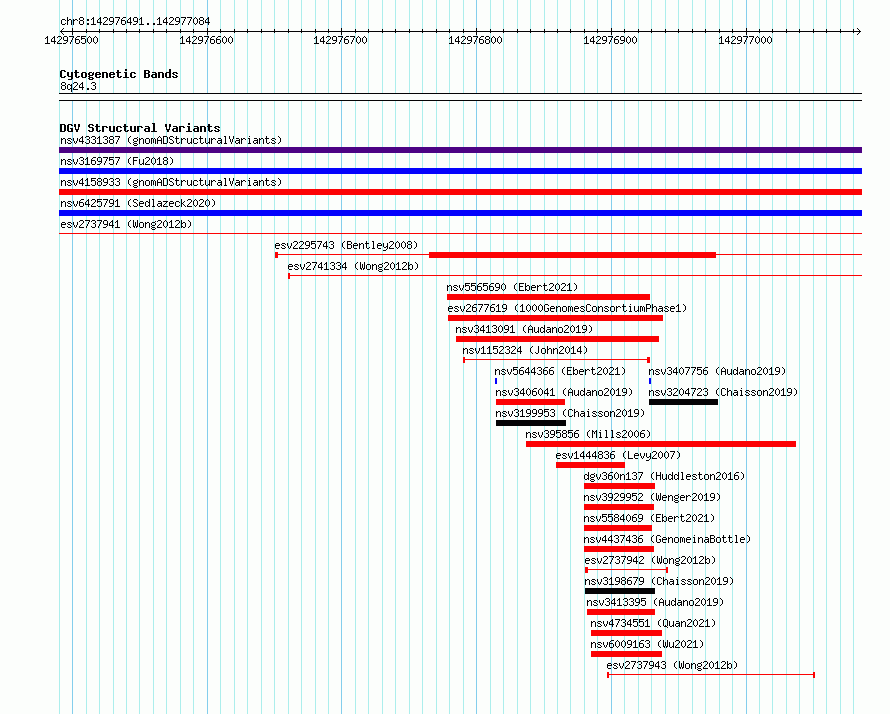Viewport: 890px width, 714px height.
Task: Open nsv4158933 (gnomADStructuralVariants) label
Action: pos(171,182)
